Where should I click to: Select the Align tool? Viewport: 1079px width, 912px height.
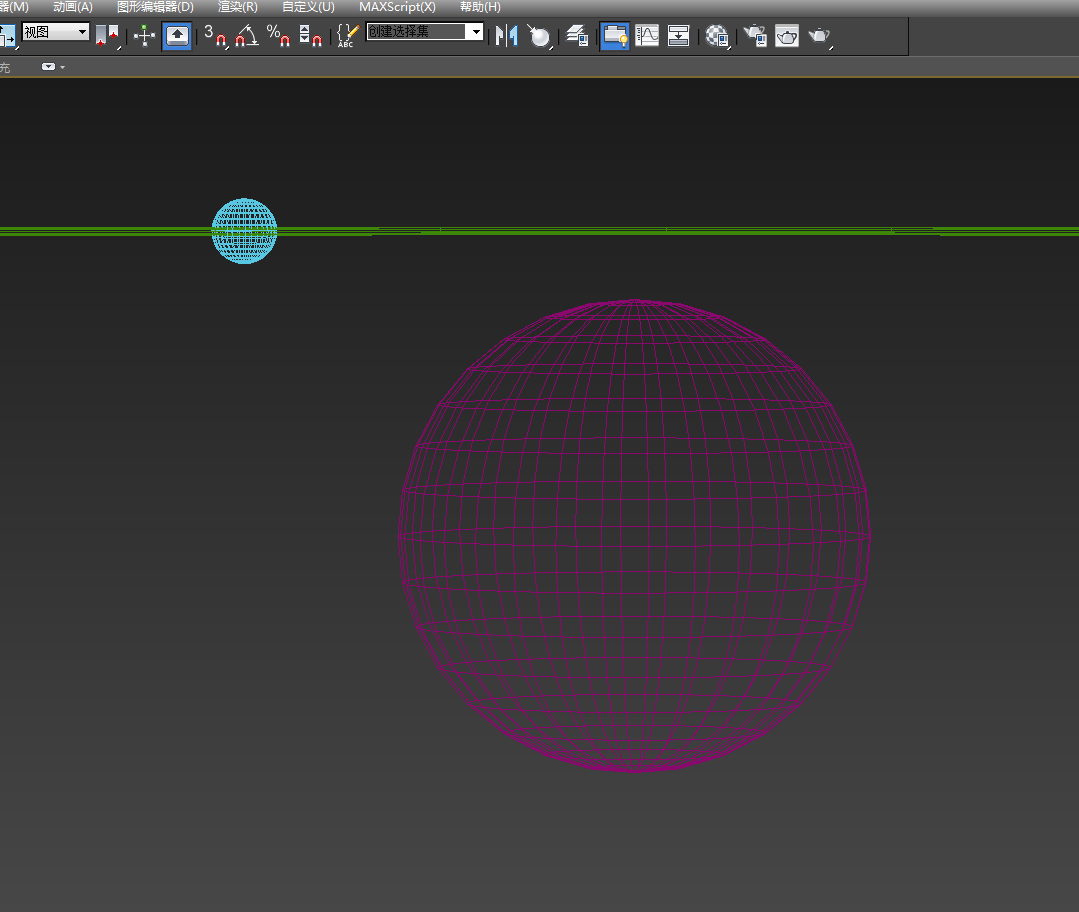[540, 36]
